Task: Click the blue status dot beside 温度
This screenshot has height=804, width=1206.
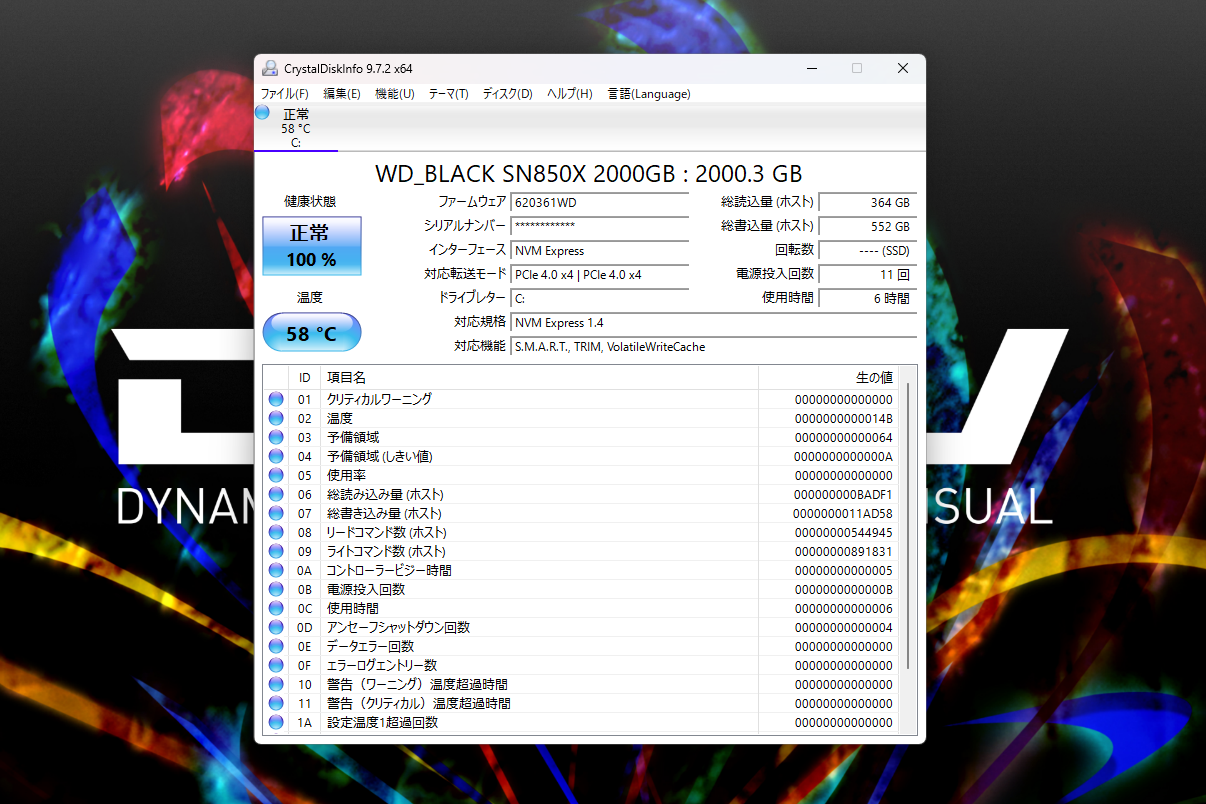Action: (x=275, y=417)
